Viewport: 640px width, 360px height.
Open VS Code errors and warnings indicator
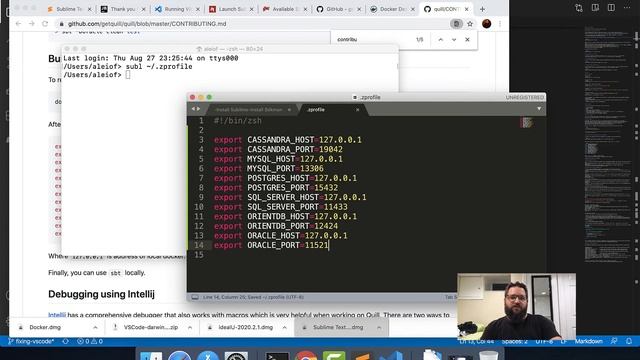click(x=90, y=341)
